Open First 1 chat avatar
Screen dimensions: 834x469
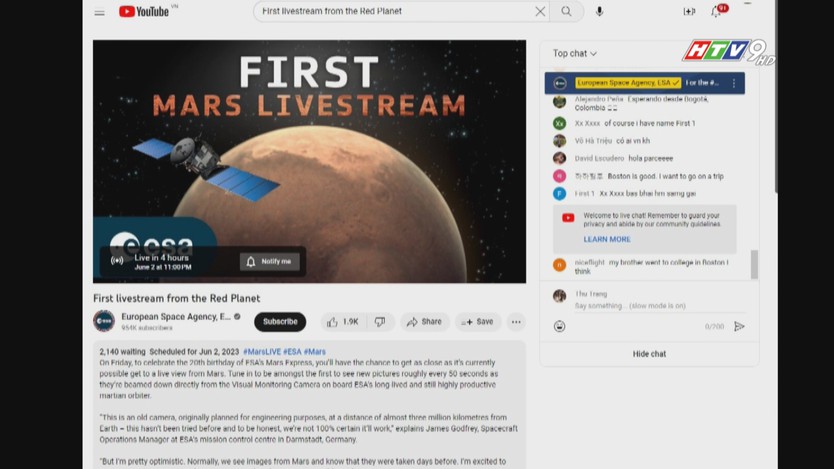coord(559,194)
